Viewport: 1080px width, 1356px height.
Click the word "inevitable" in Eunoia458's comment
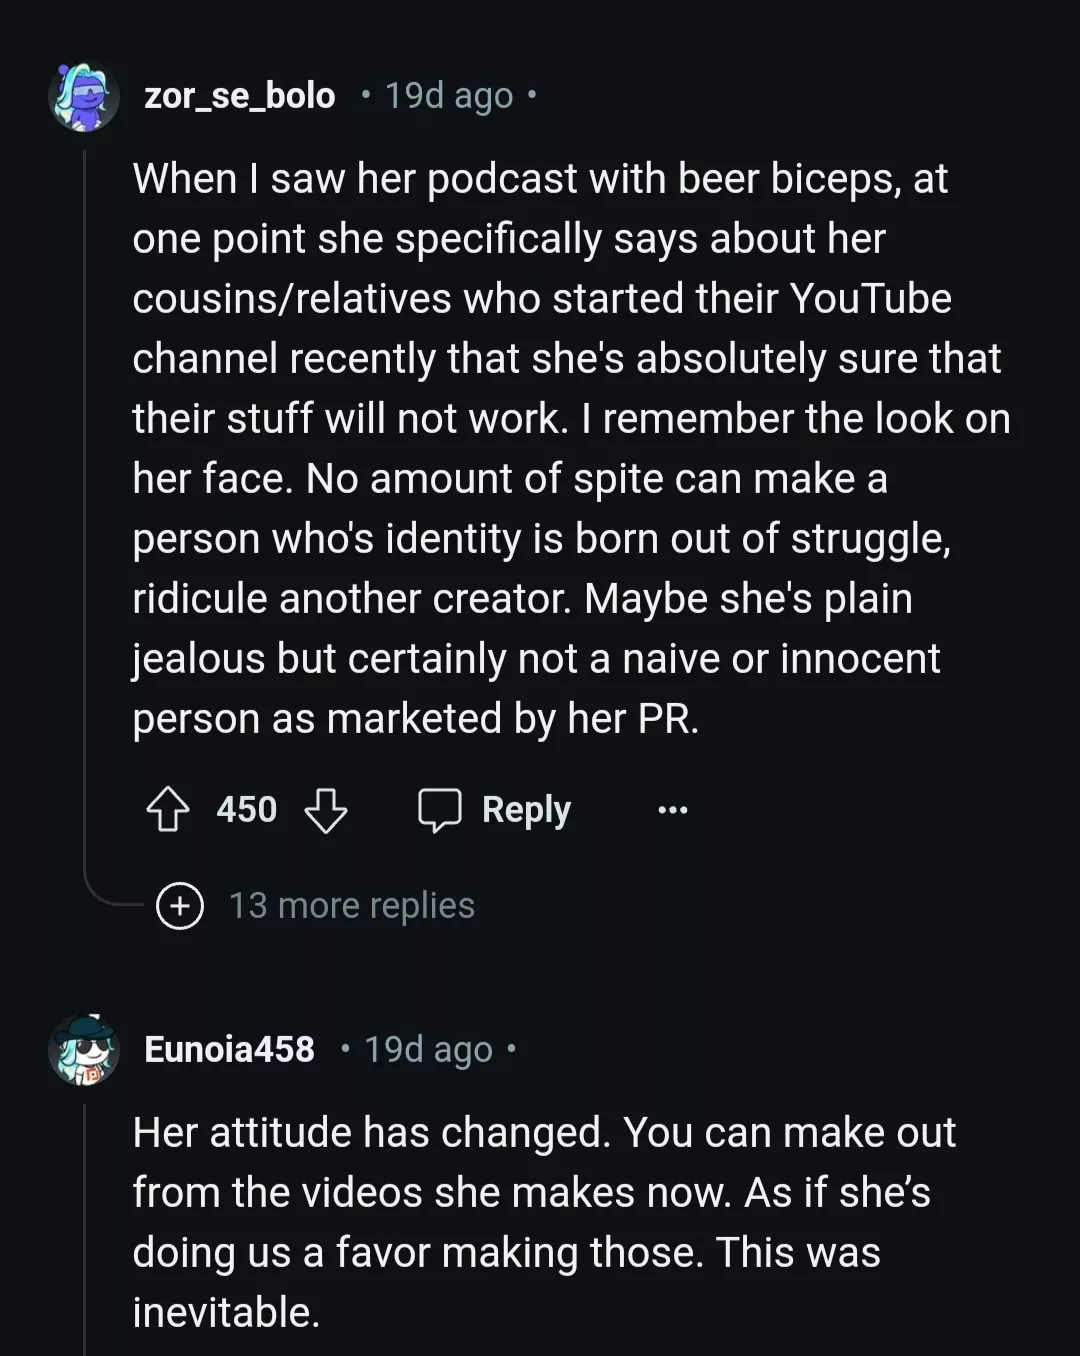click(225, 1312)
